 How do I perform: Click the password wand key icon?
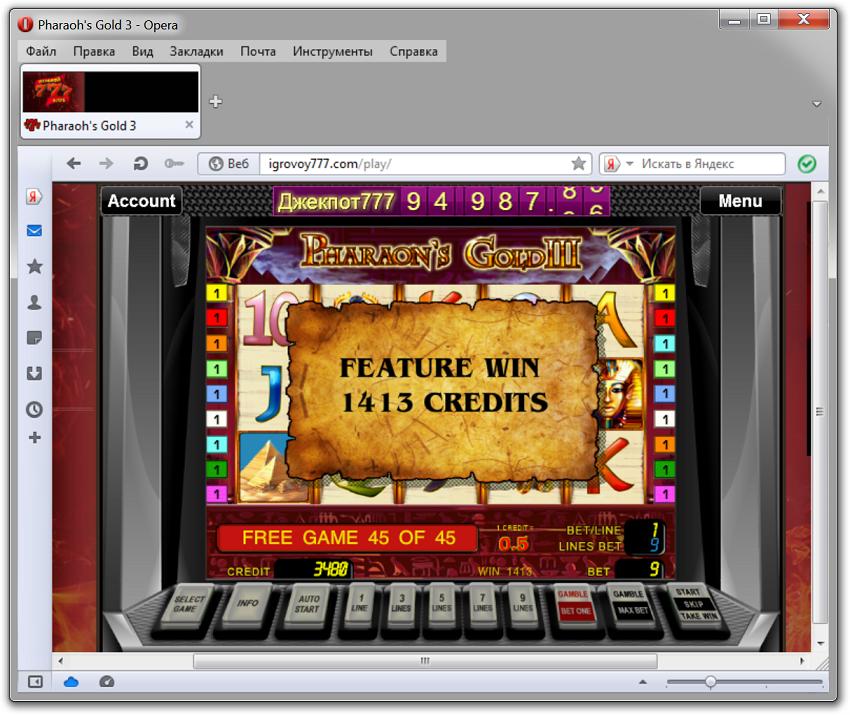[174, 164]
